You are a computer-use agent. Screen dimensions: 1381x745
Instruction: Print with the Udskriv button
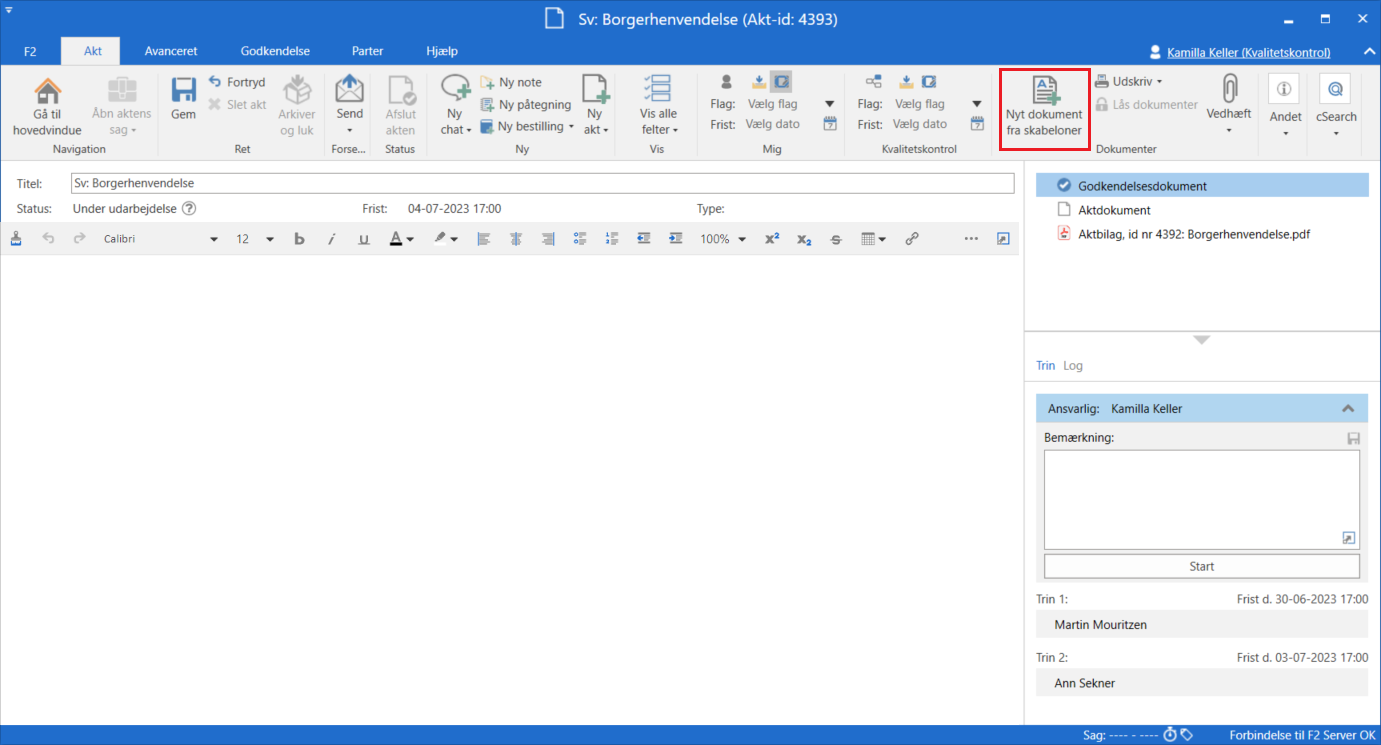(1128, 81)
